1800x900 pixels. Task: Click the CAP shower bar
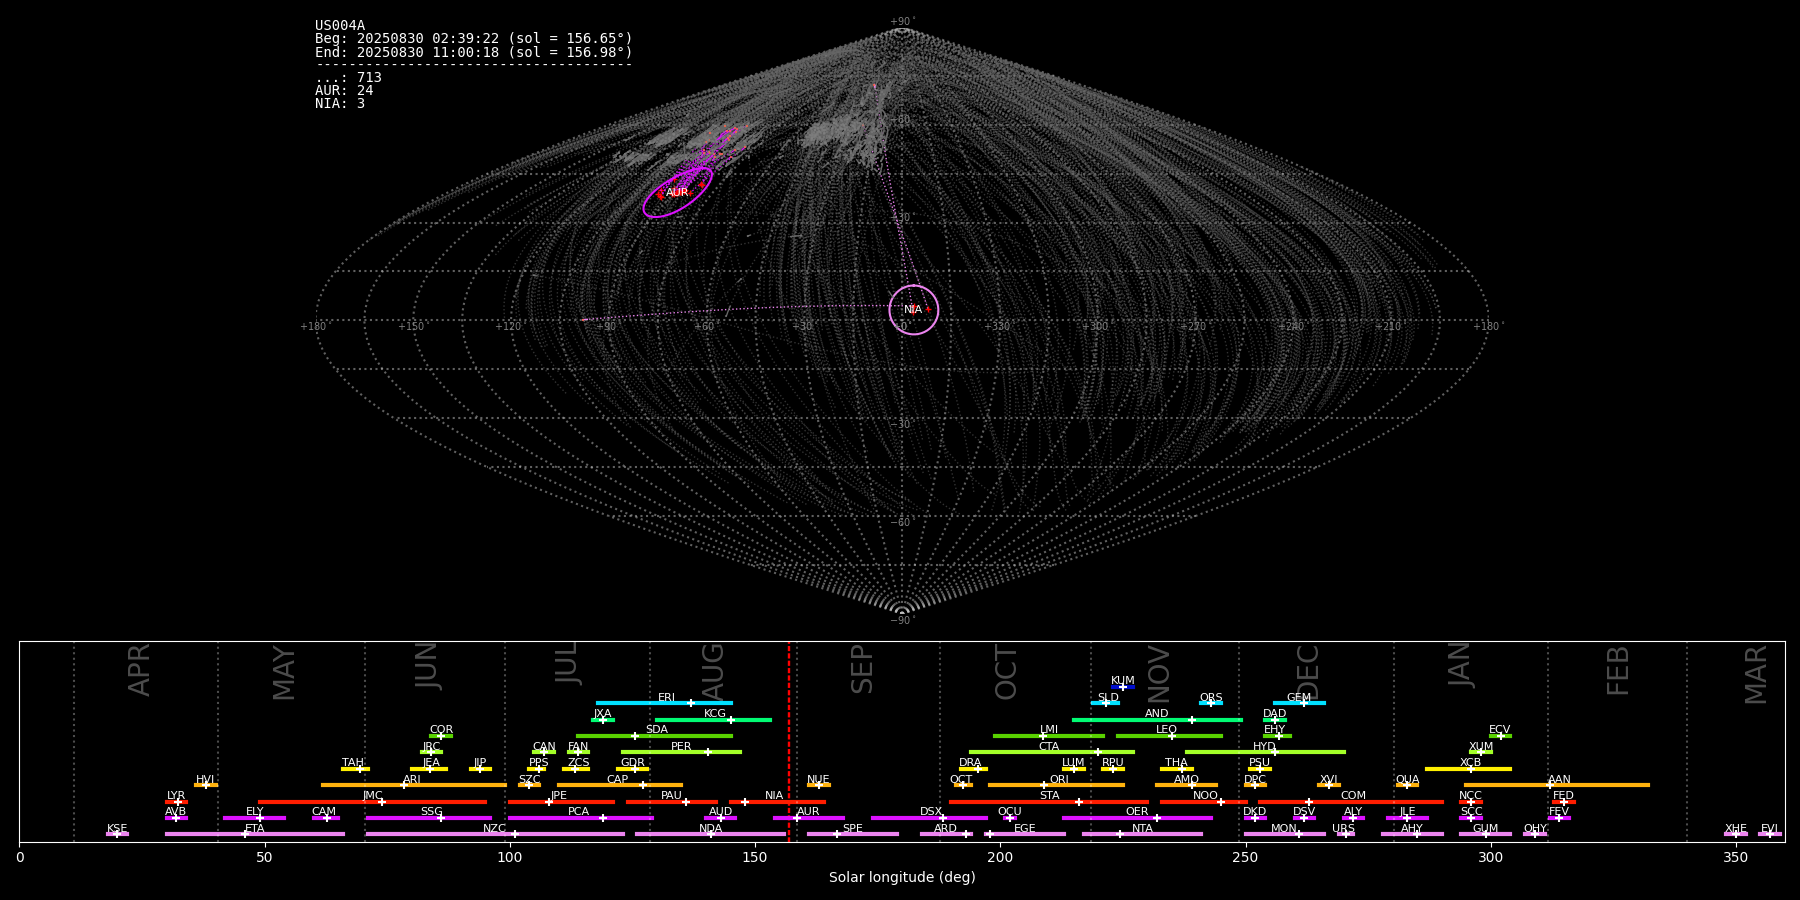(620, 785)
